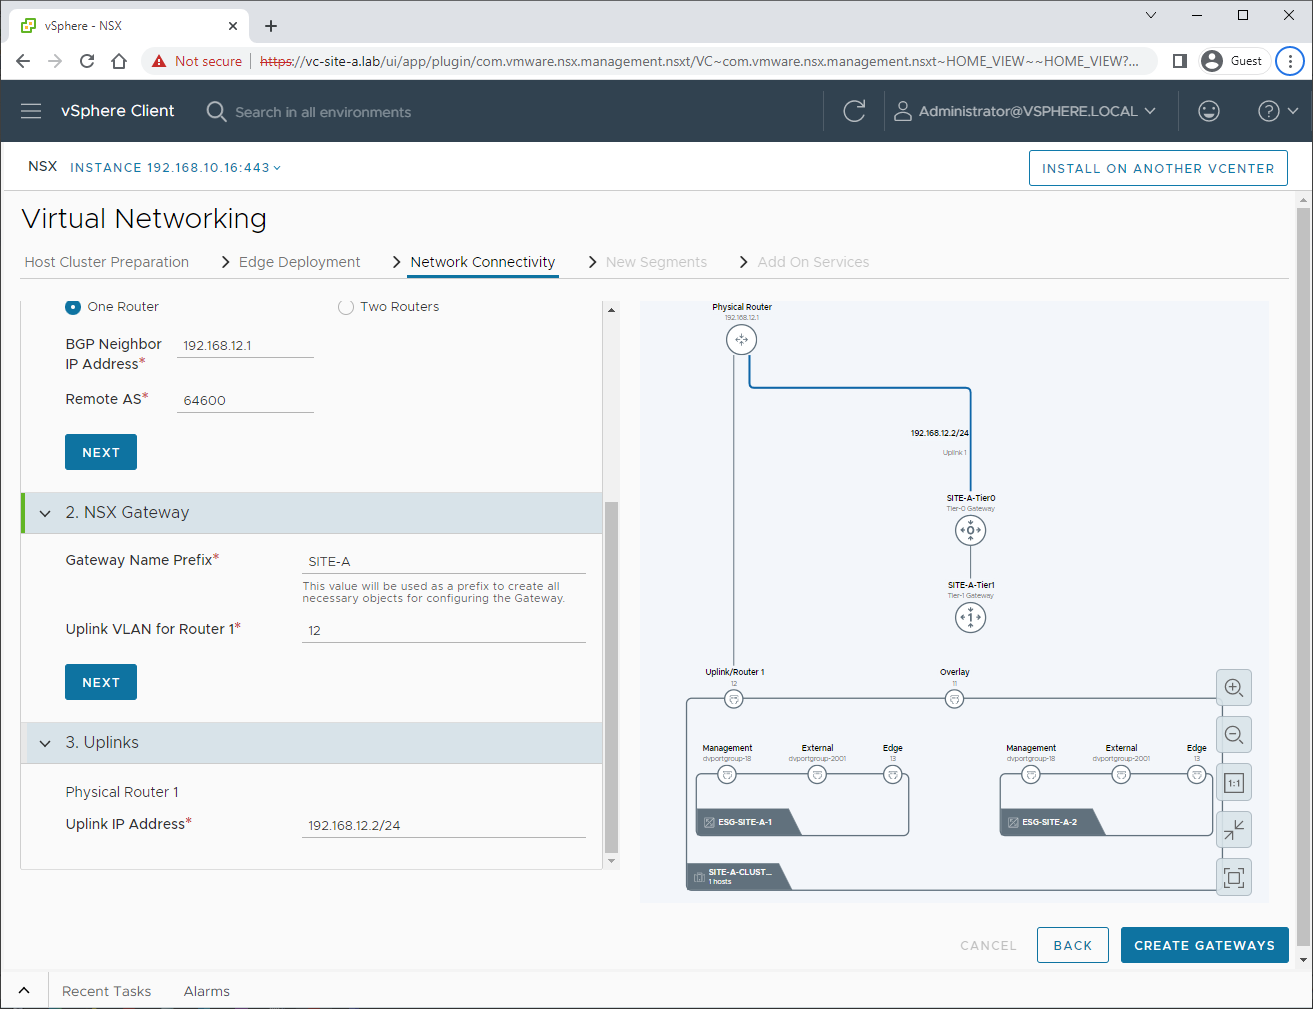Zoom out on the topology diagram
1313x1009 pixels.
coord(1234,735)
